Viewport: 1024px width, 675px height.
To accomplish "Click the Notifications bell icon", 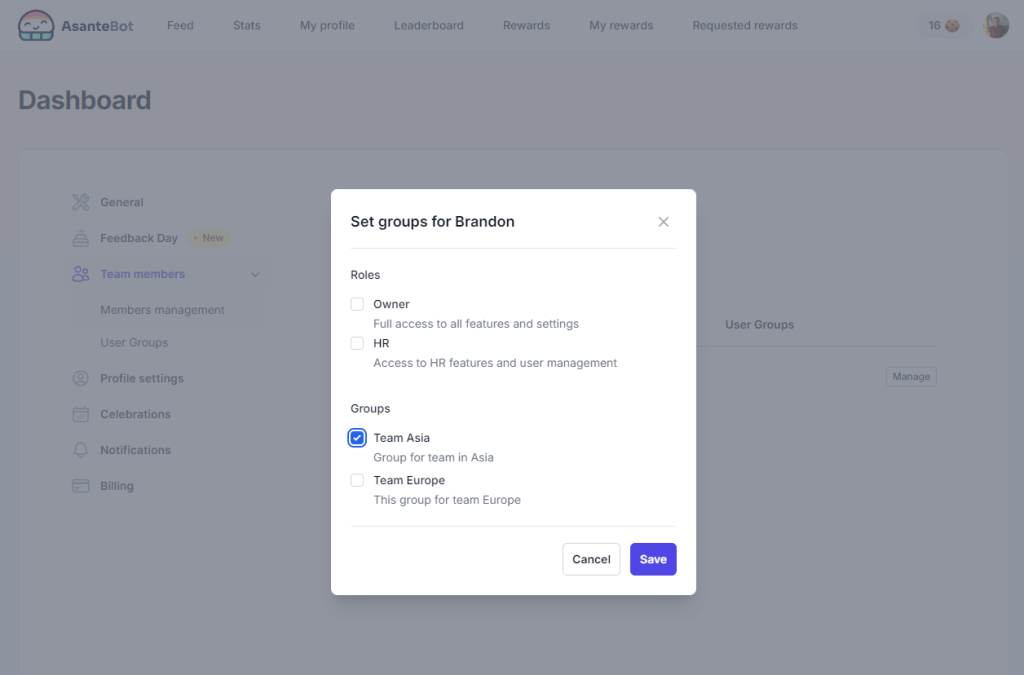I will (x=79, y=450).
